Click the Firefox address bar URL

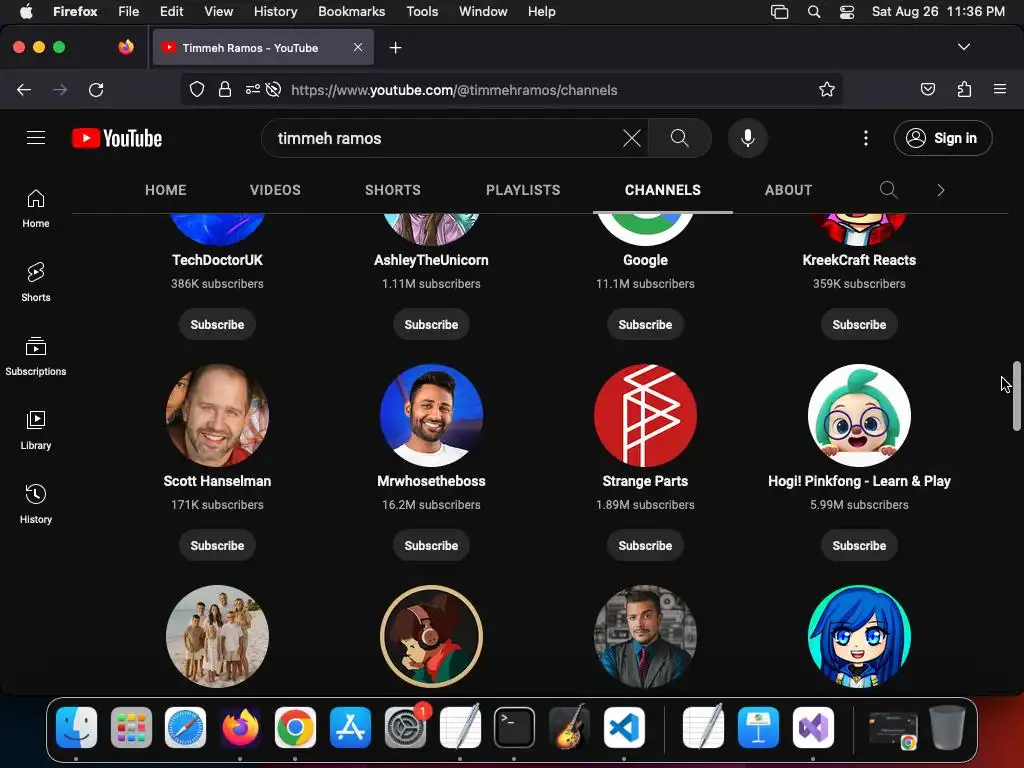click(454, 90)
